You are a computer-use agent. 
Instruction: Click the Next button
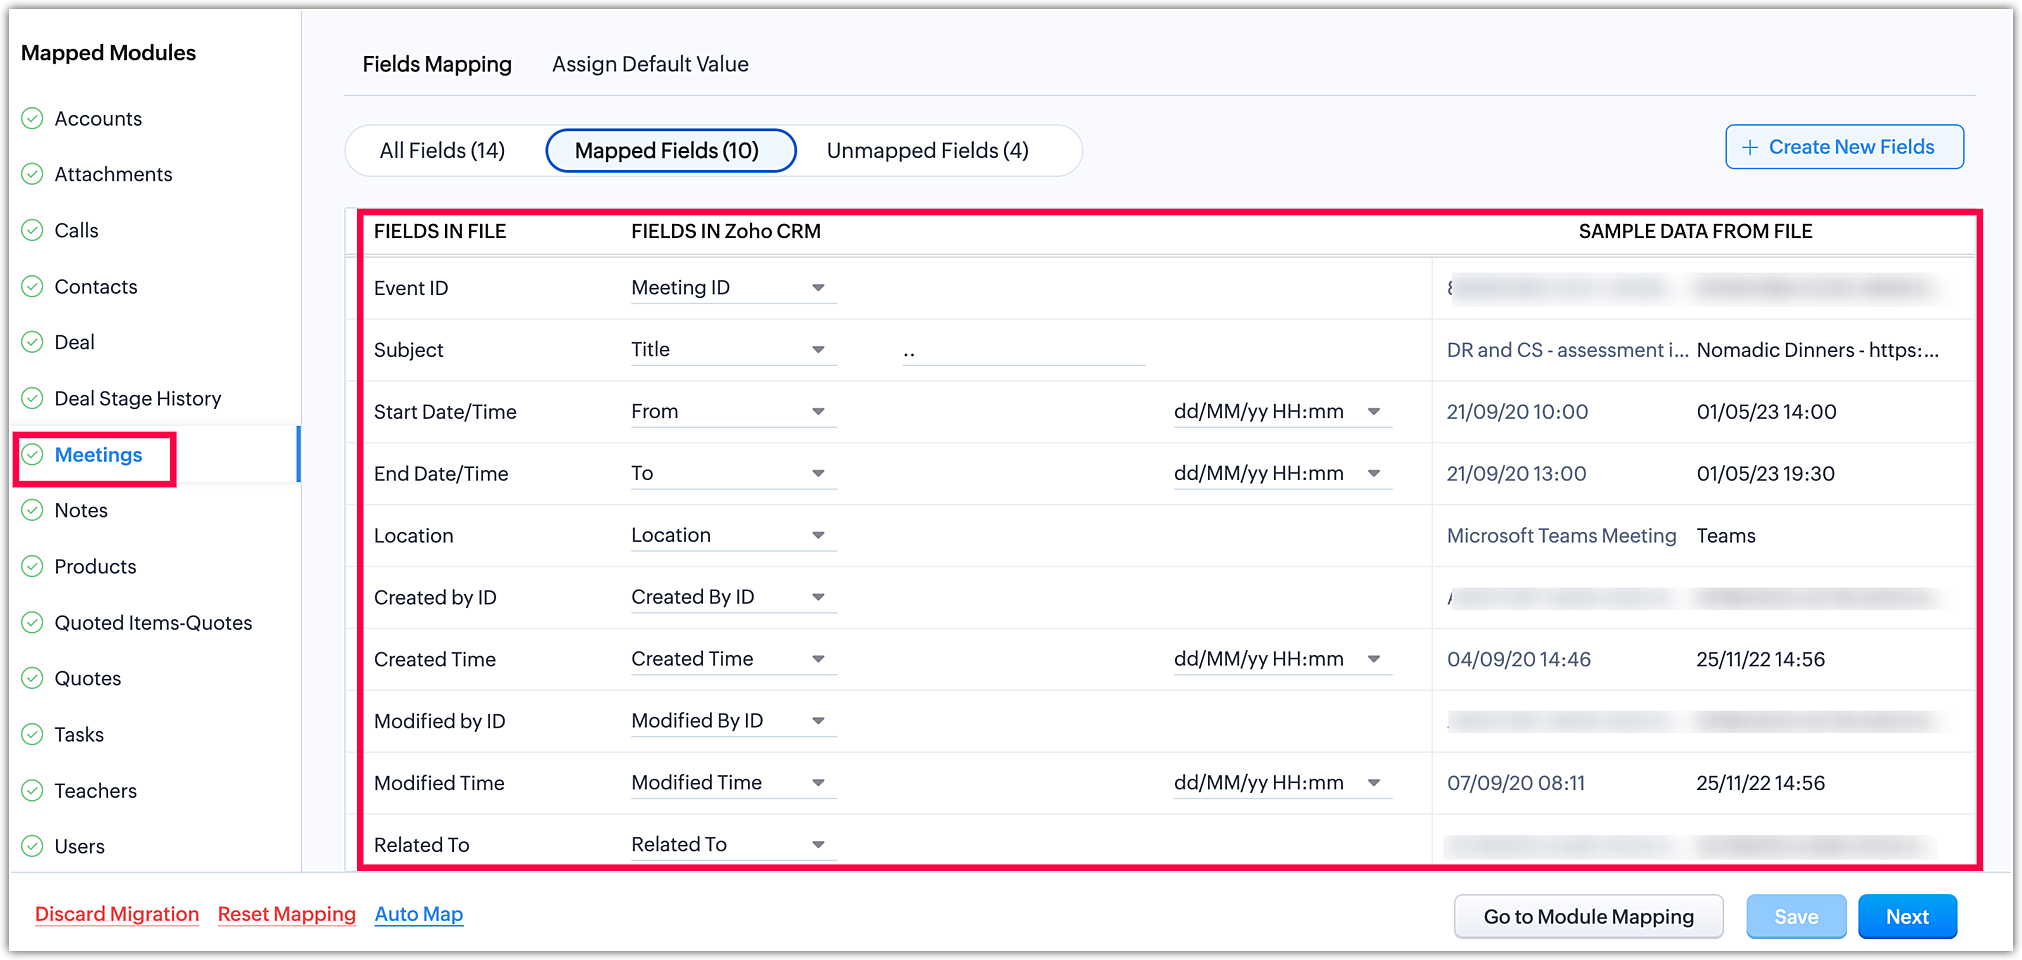[x=1906, y=917]
